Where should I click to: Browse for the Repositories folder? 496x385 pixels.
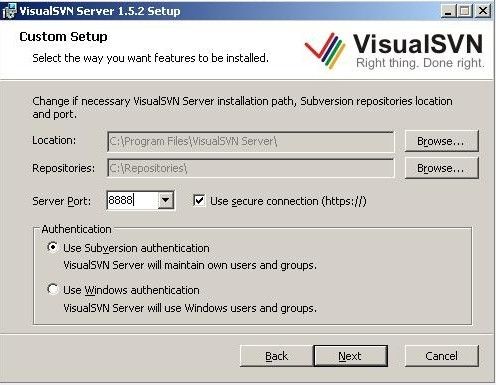coord(441,168)
